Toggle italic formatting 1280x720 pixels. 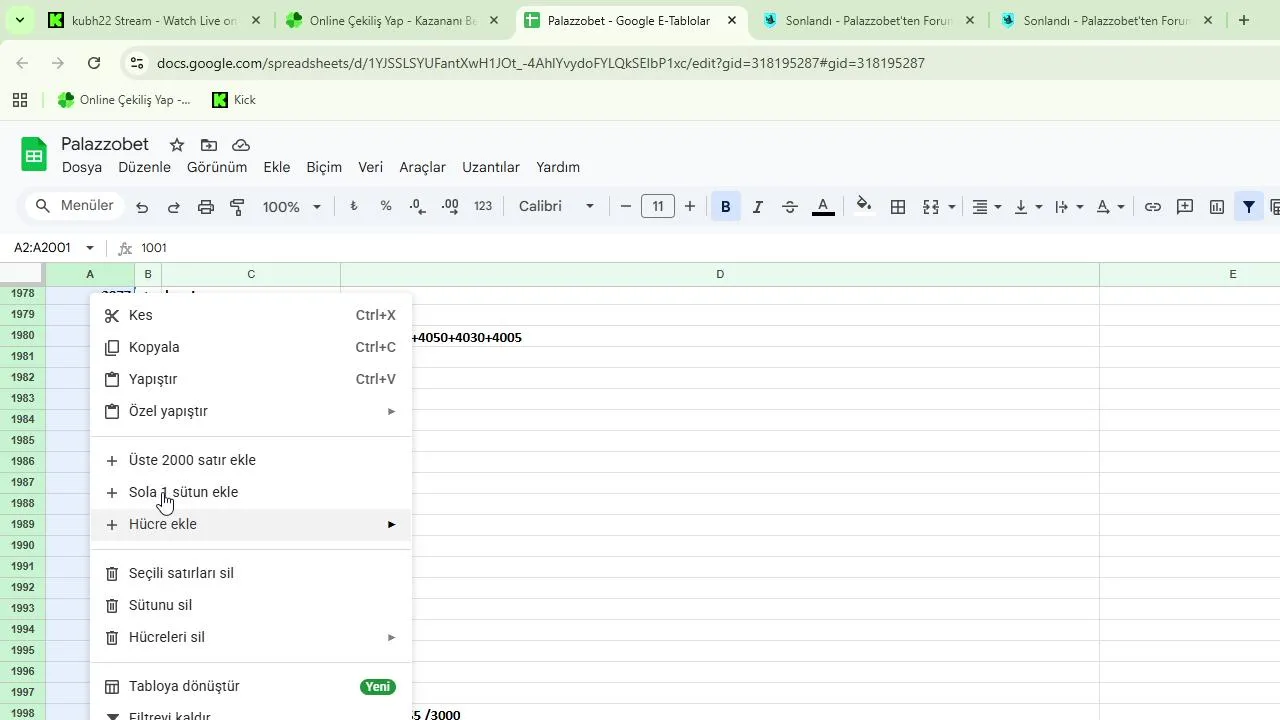(x=758, y=207)
